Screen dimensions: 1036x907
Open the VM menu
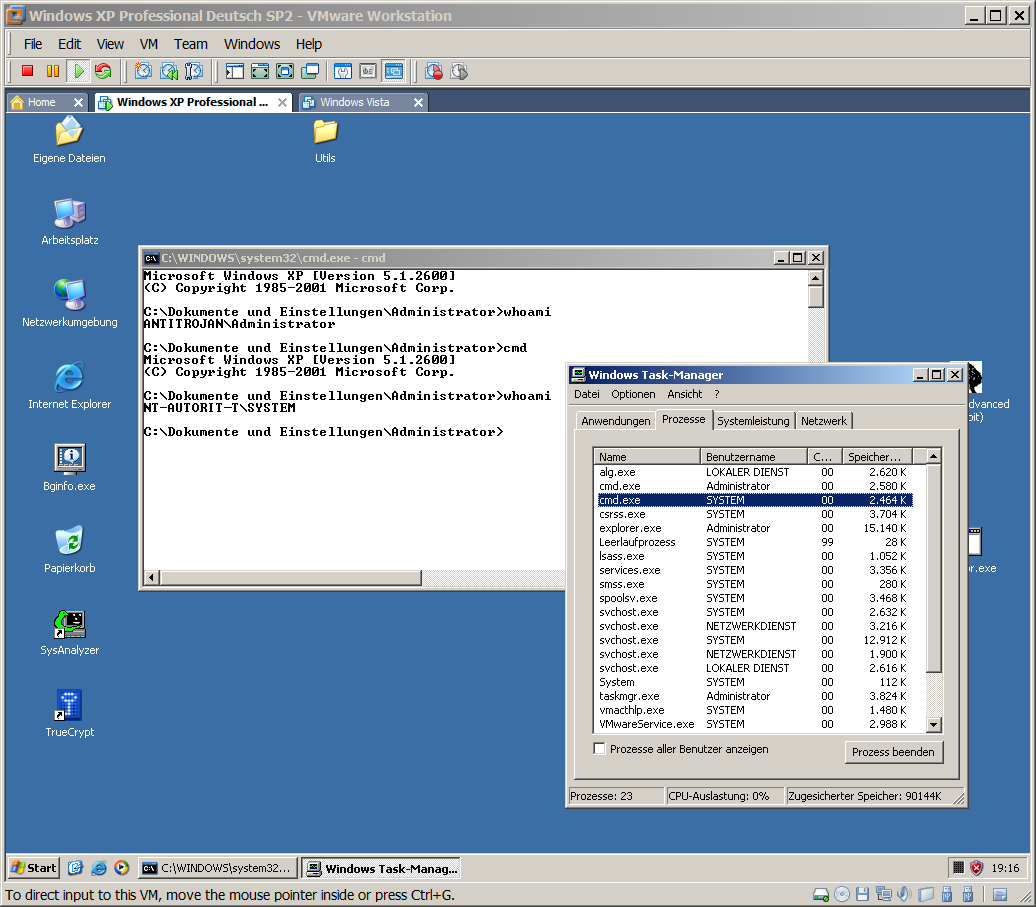[148, 44]
